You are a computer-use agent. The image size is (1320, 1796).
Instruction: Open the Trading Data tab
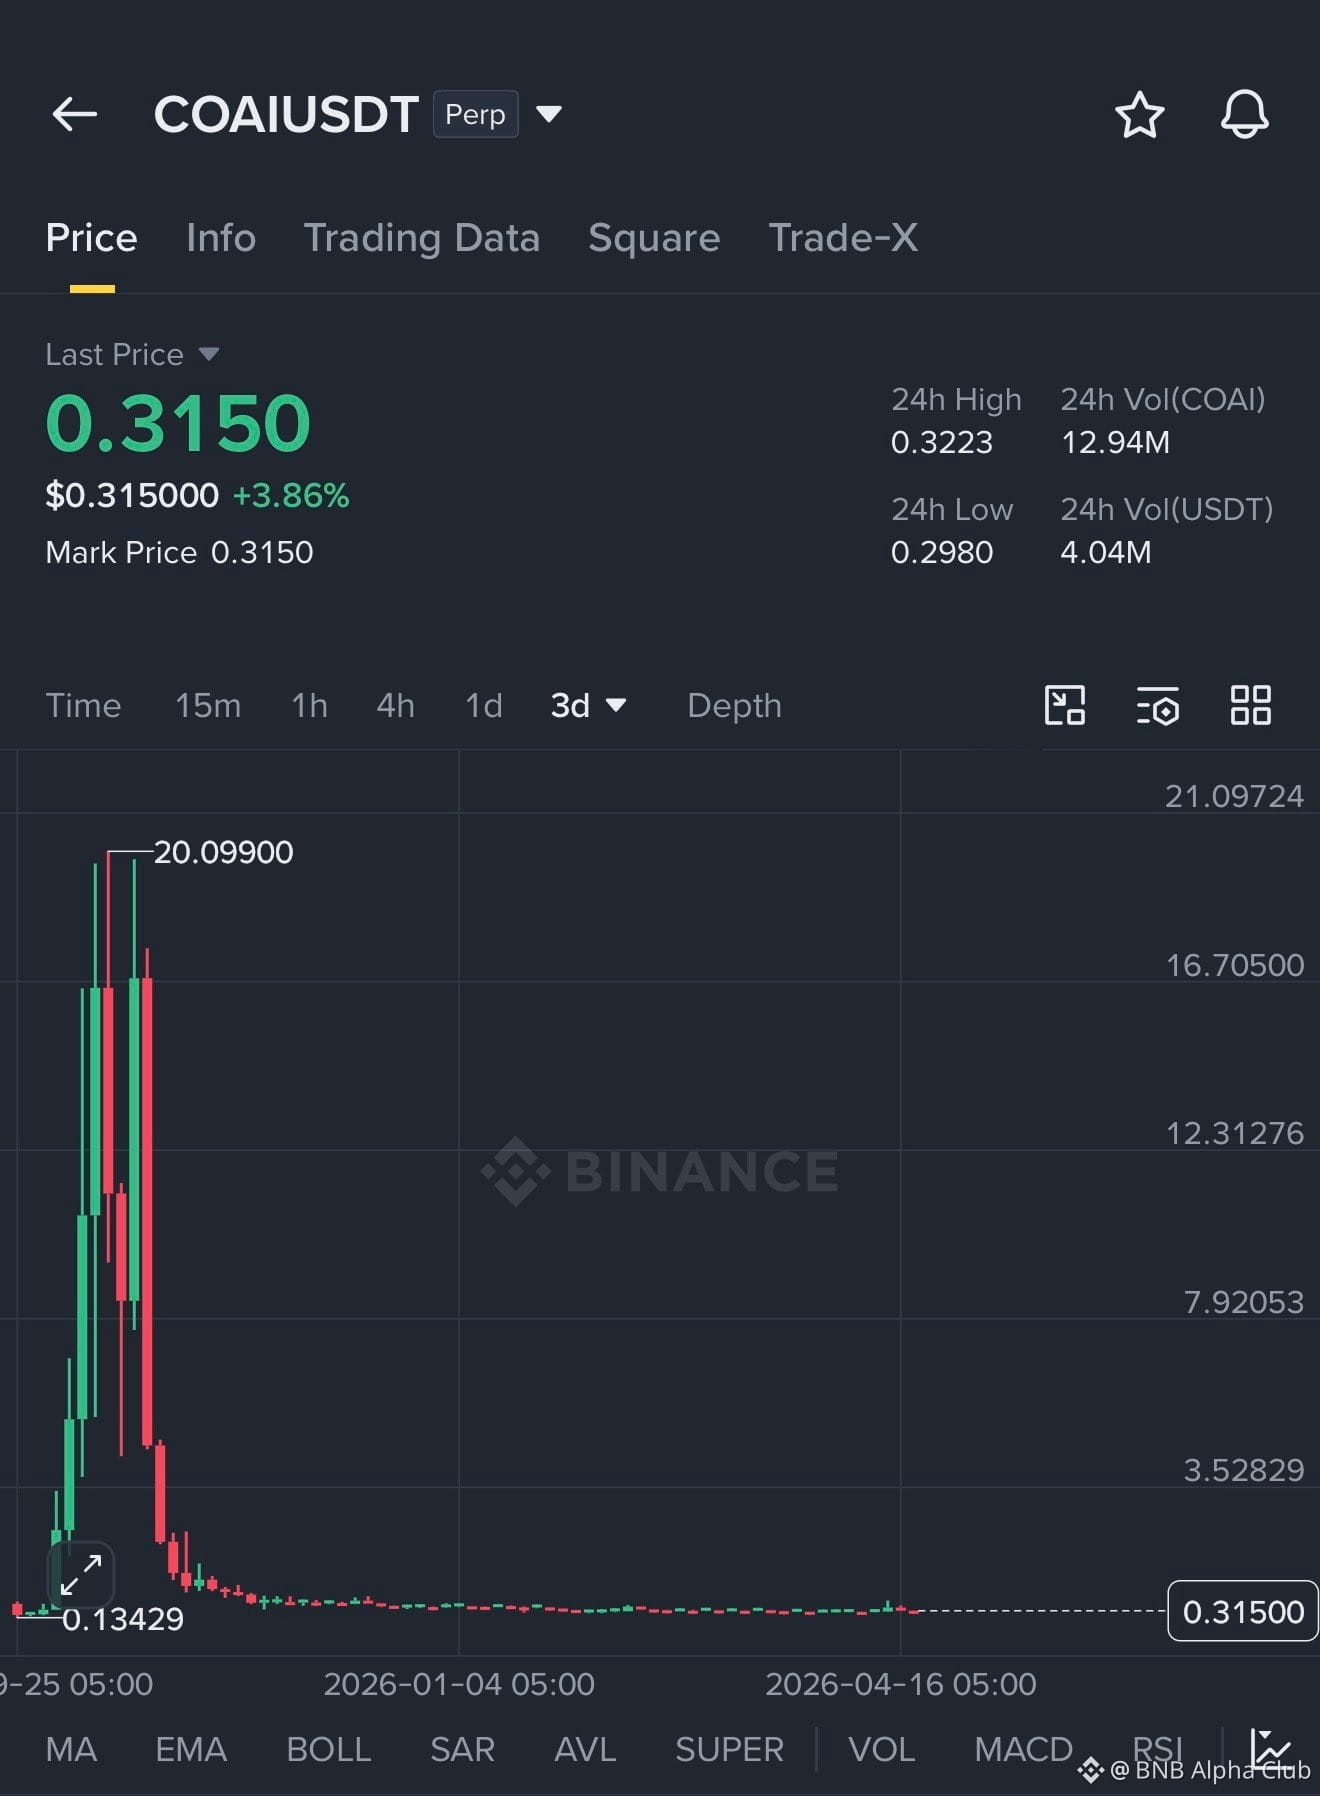(422, 238)
